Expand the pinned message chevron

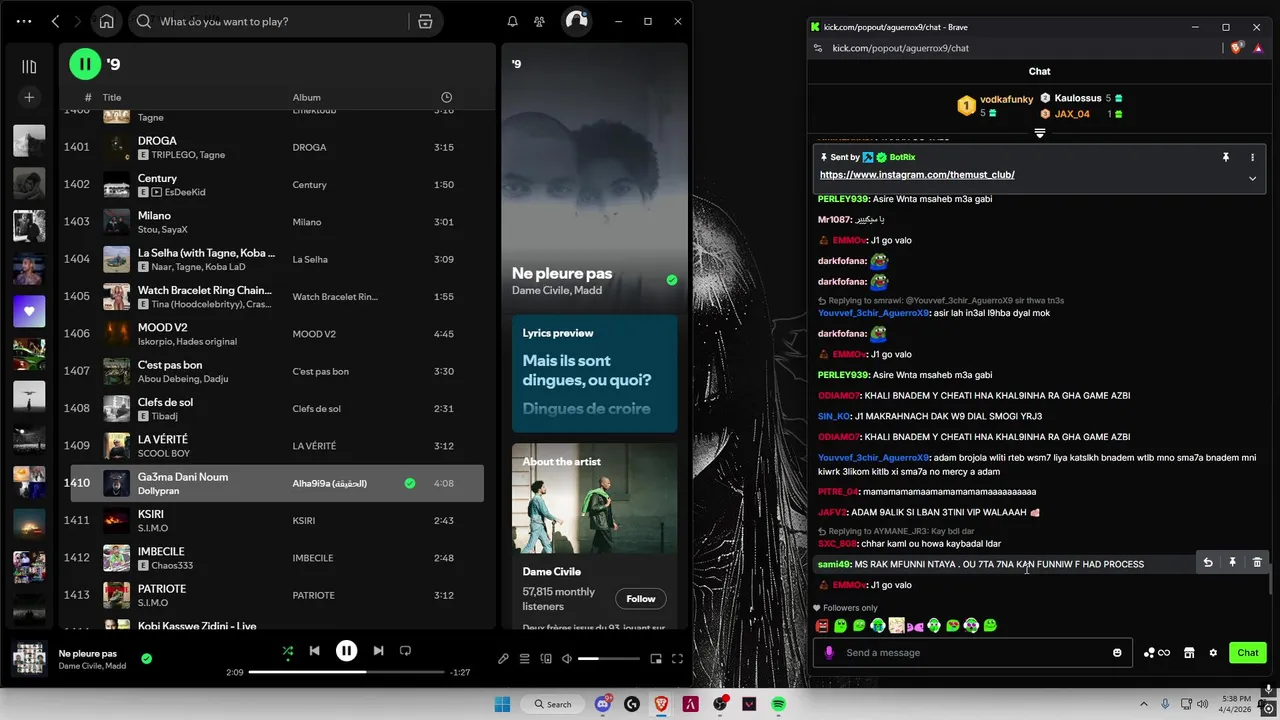1252,179
